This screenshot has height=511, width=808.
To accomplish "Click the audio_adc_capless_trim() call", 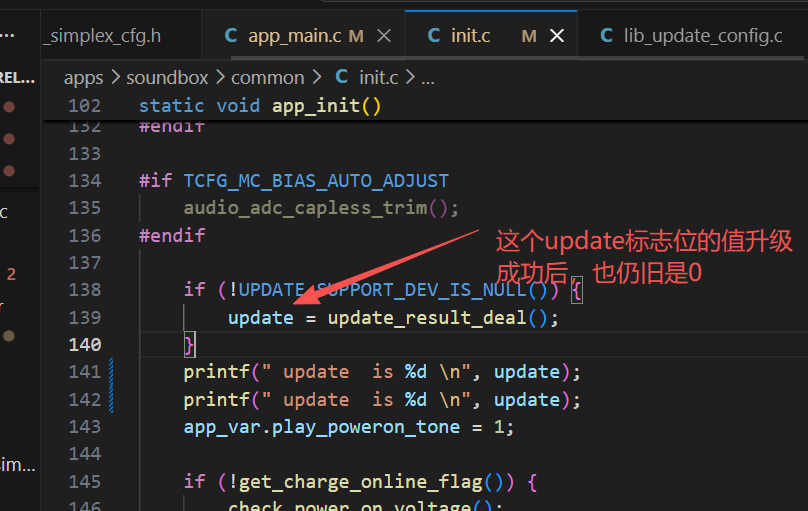I will [321, 208].
